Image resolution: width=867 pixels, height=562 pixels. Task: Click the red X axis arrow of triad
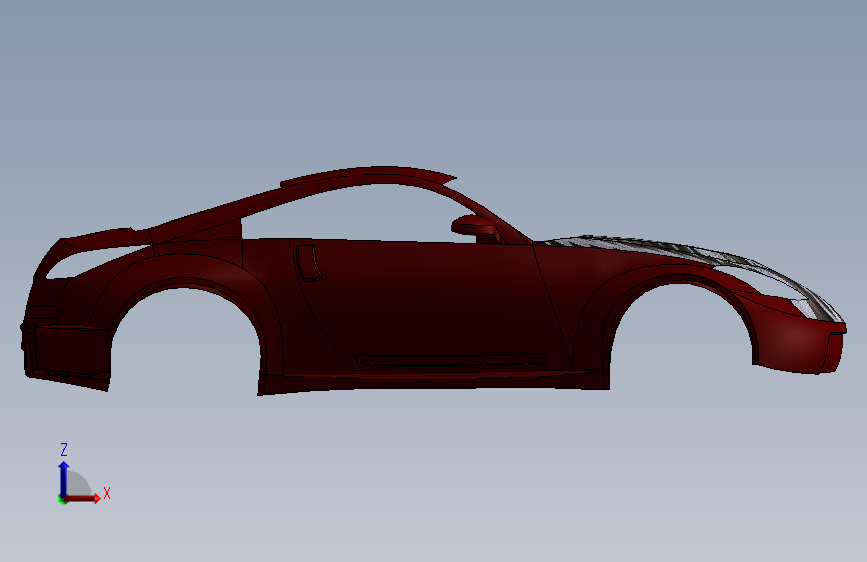(83, 498)
